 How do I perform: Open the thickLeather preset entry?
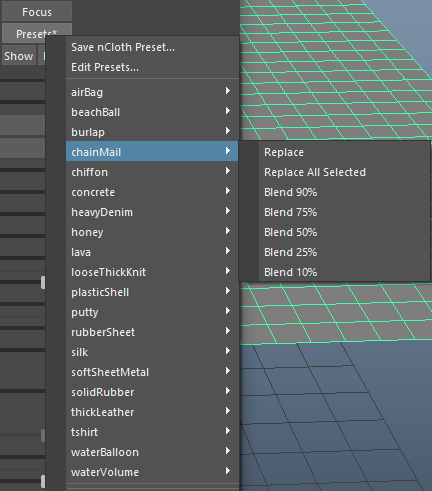pyautogui.click(x=152, y=412)
